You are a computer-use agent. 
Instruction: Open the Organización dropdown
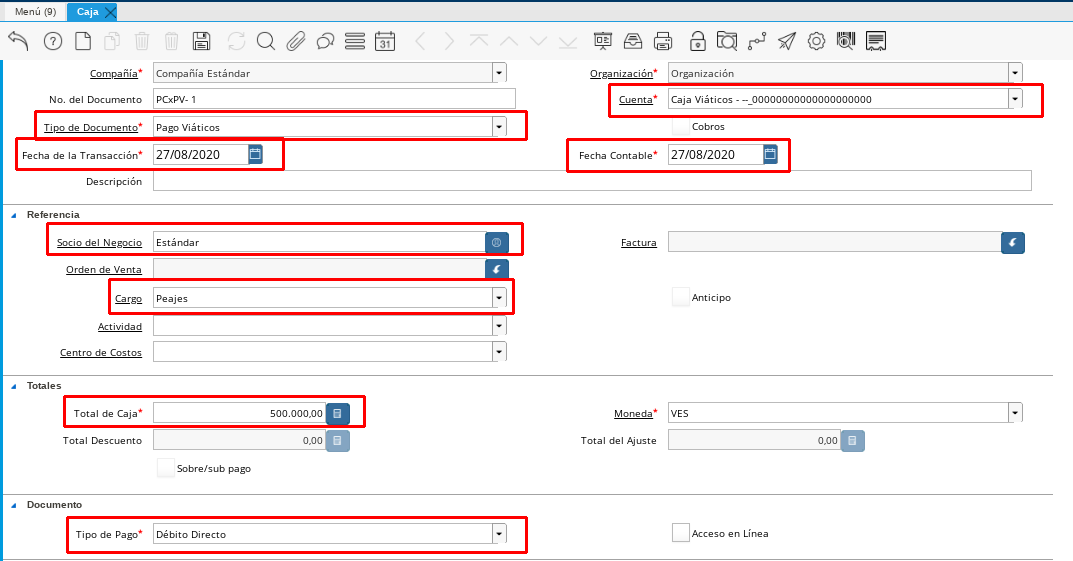1015,73
